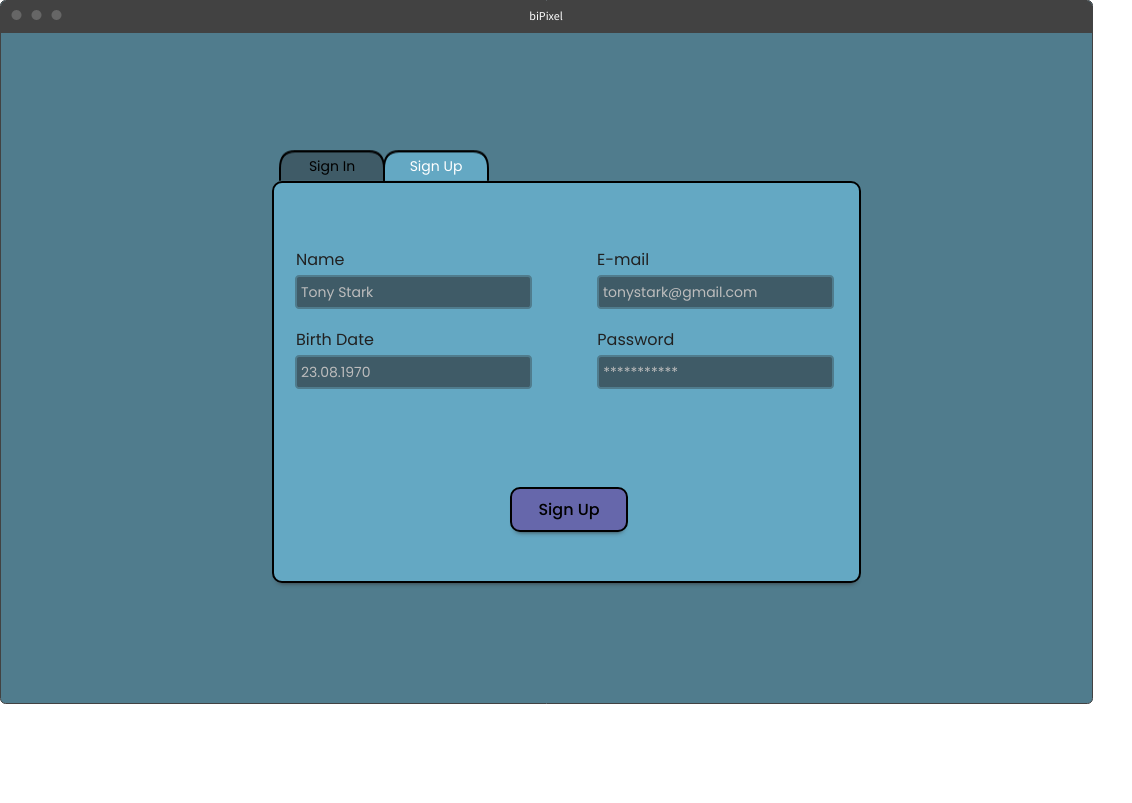This screenshot has height=803, width=1132.
Task: Maximize the biPixel window
Action: click(x=56, y=15)
